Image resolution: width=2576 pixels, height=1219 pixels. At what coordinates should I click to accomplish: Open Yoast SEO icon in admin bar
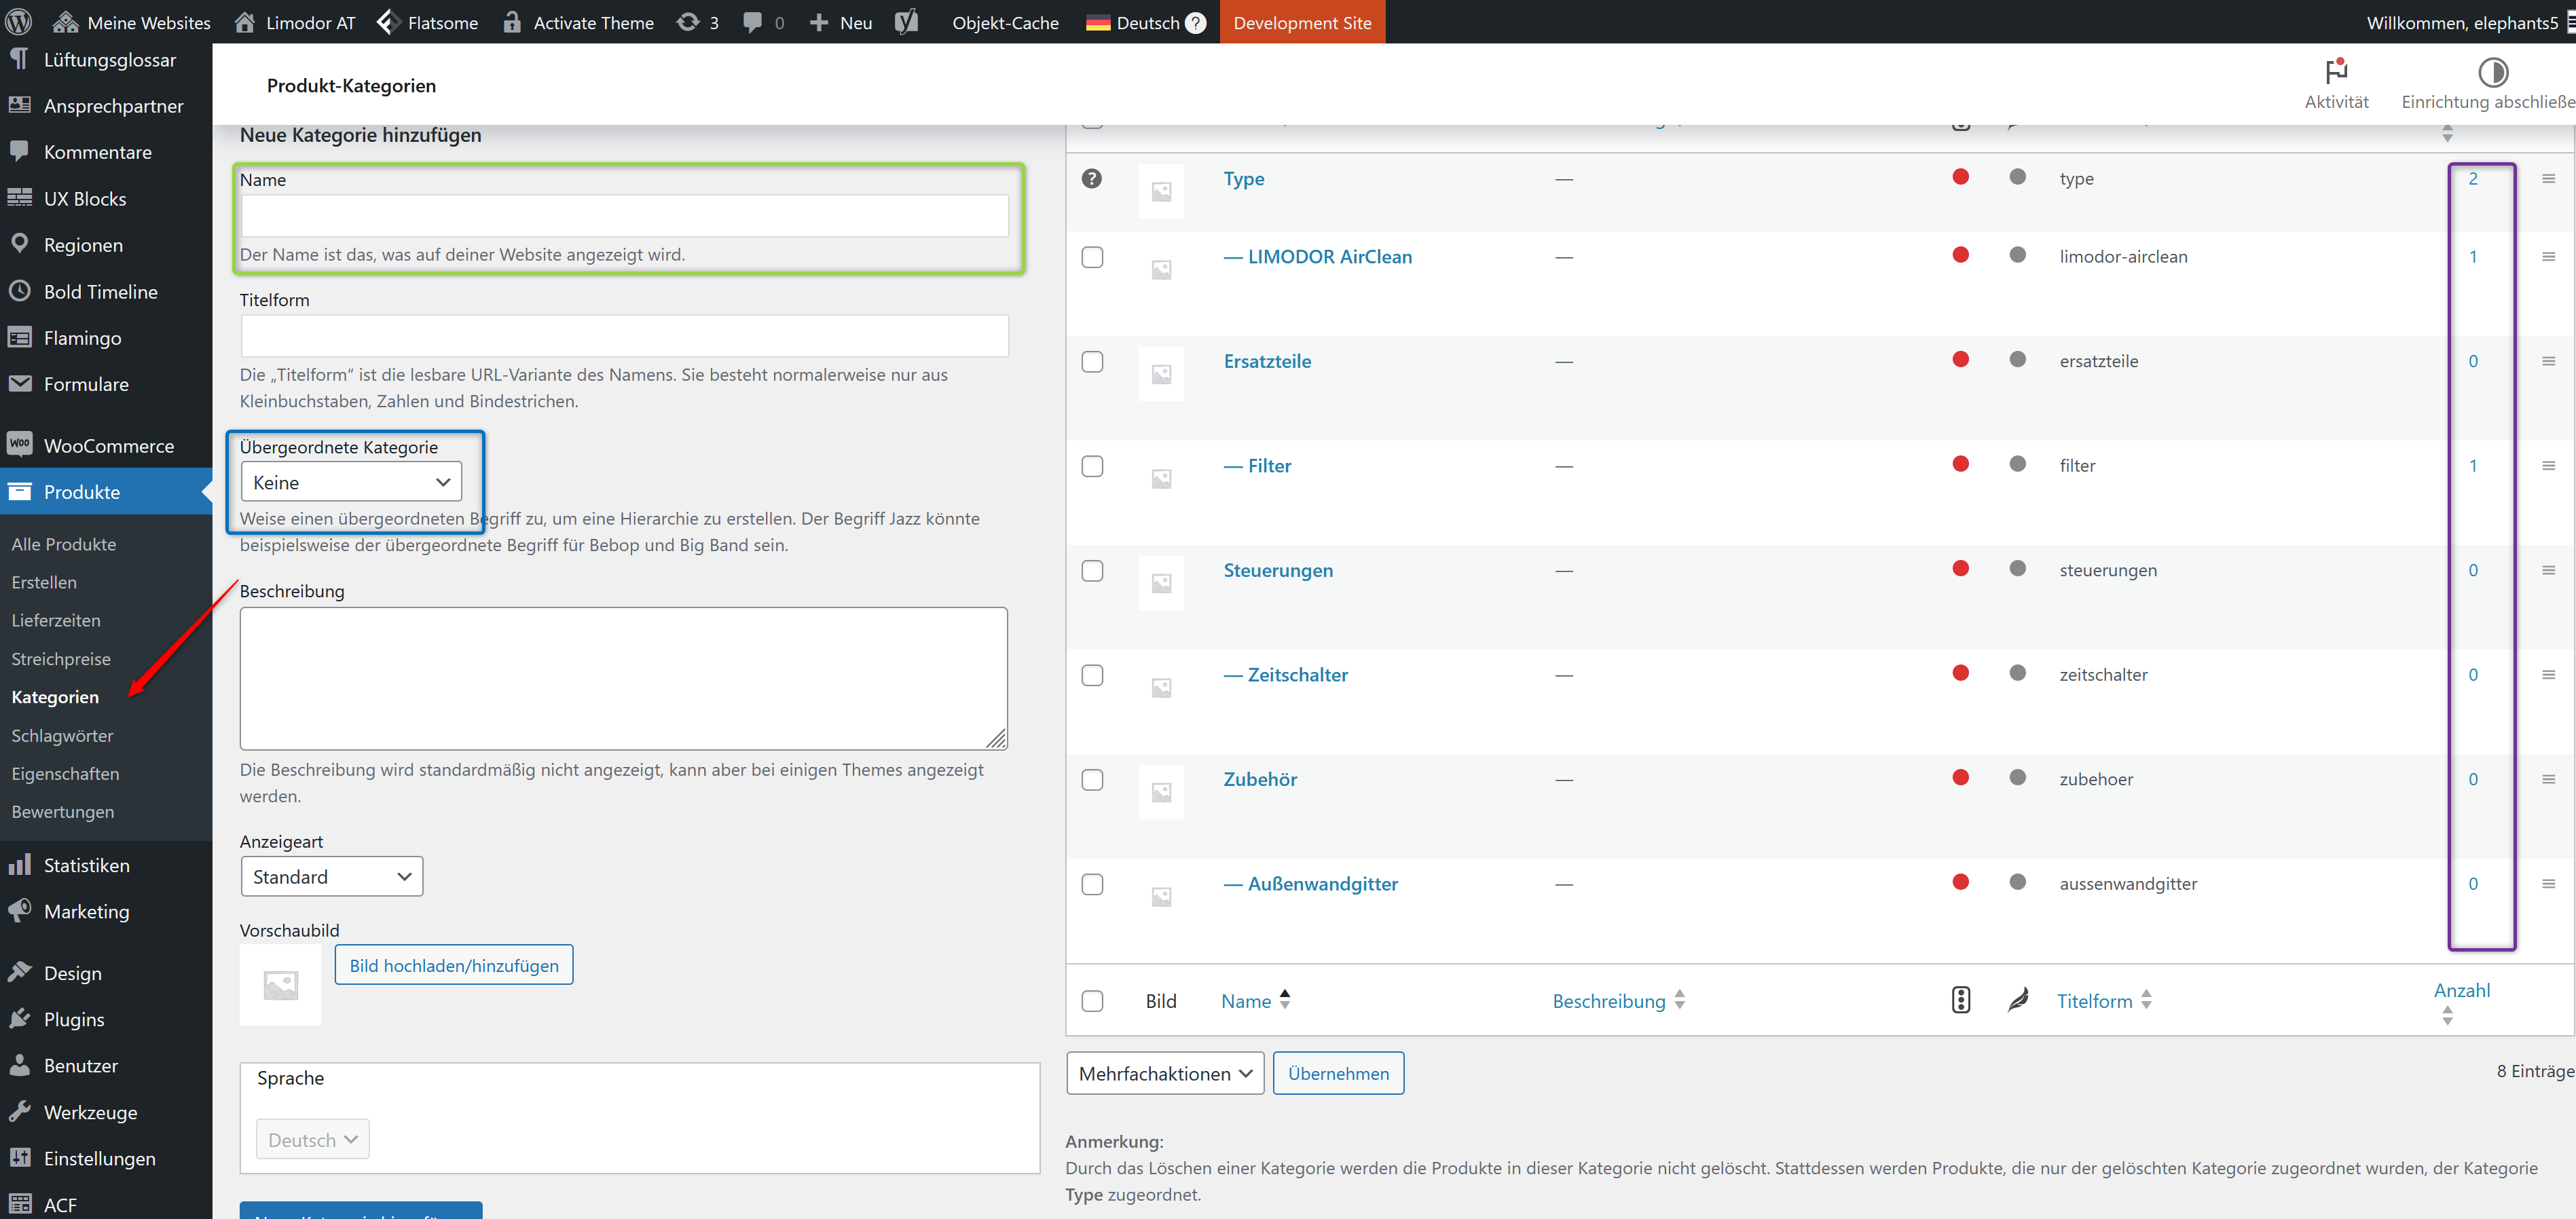906,22
